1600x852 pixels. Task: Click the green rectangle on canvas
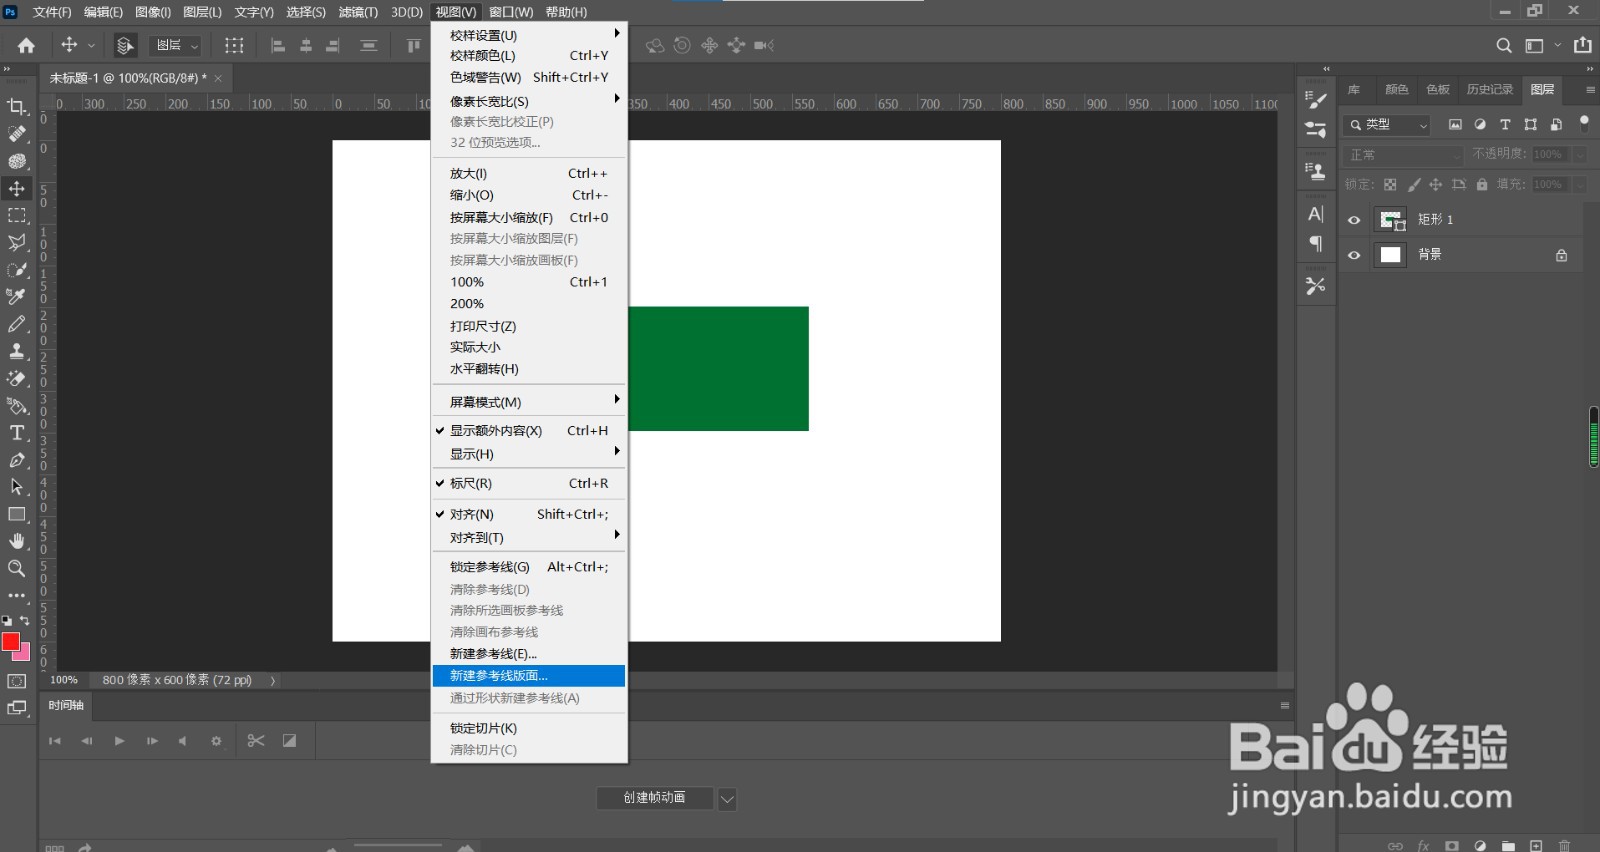tap(718, 369)
